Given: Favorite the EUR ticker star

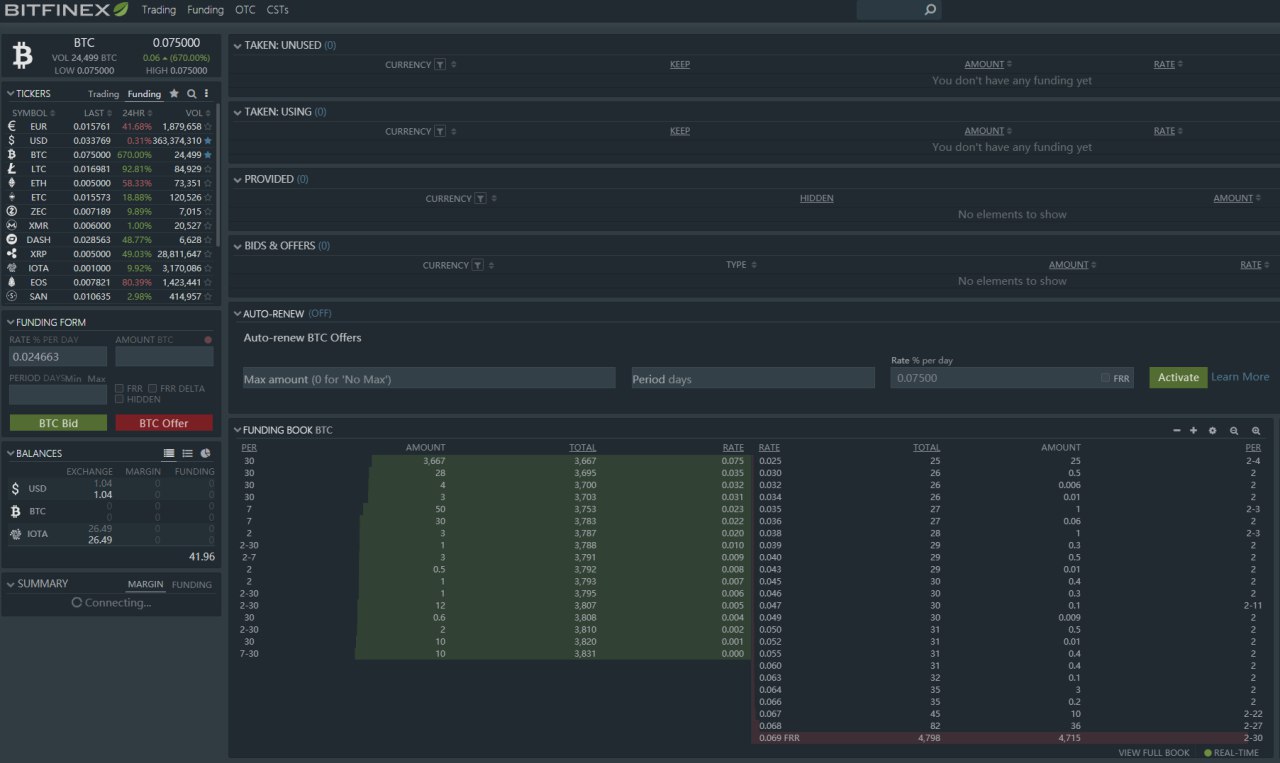Looking at the screenshot, I should tap(208, 127).
